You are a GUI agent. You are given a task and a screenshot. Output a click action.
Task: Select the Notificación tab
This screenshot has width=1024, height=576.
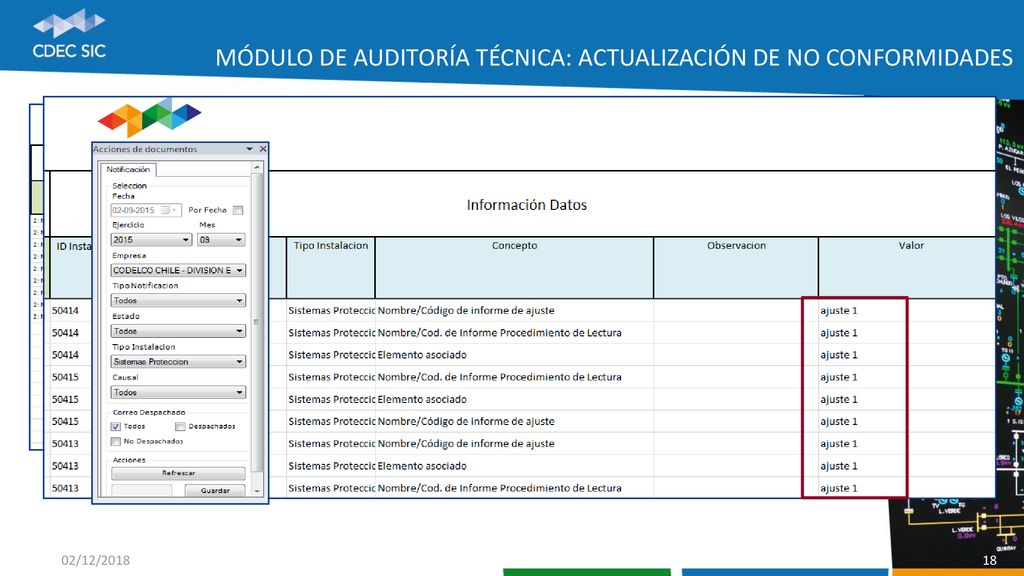128,169
